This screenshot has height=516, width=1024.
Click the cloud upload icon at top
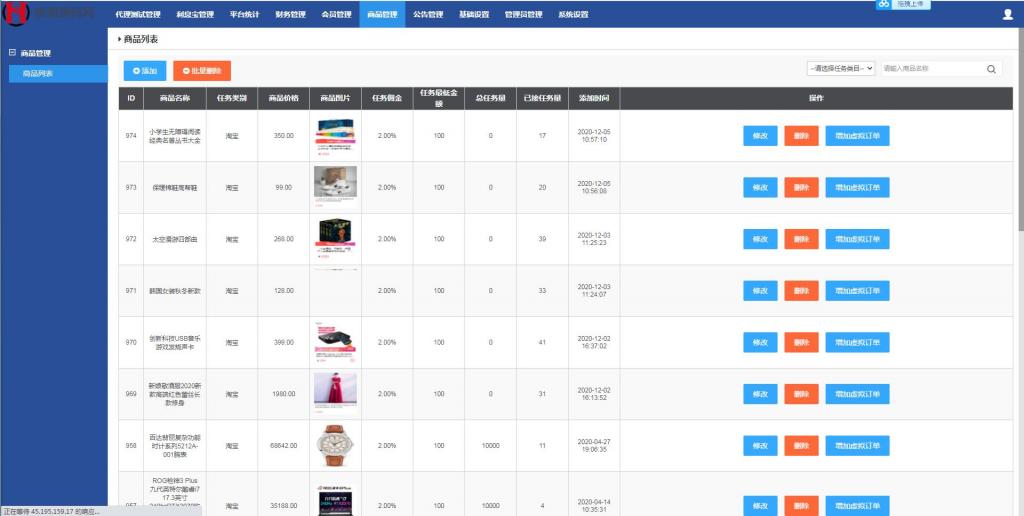[884, 5]
